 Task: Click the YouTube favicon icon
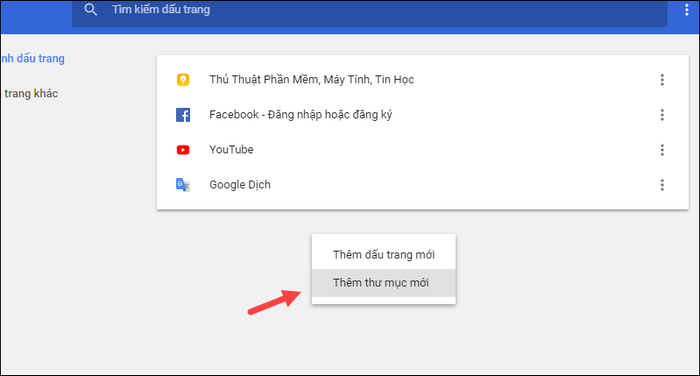click(183, 150)
